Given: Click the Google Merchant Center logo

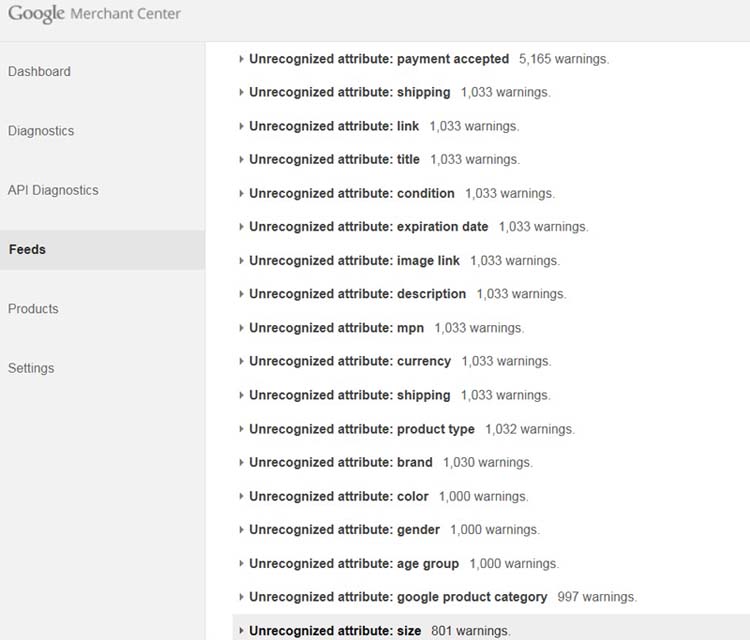Looking at the screenshot, I should click(94, 14).
